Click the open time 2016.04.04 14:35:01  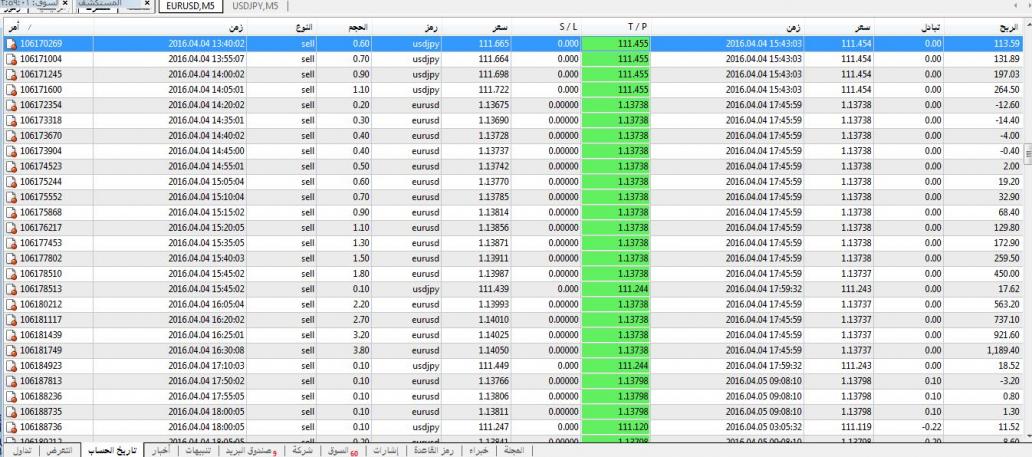[x=207, y=121]
